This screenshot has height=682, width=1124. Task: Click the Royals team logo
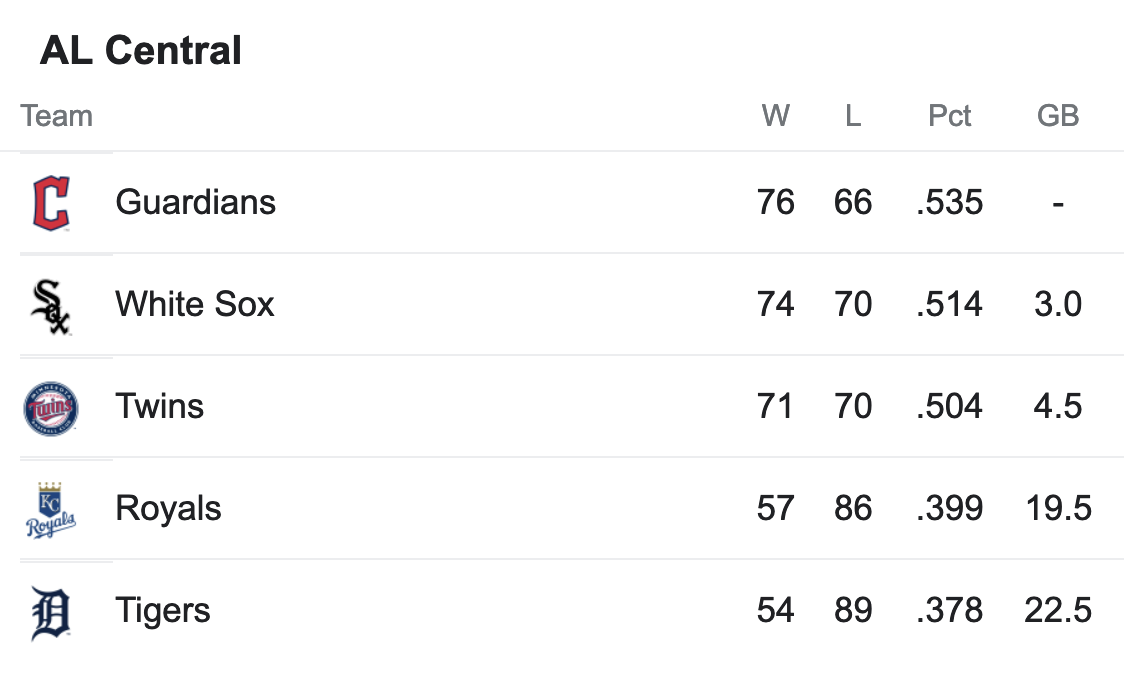tap(51, 510)
